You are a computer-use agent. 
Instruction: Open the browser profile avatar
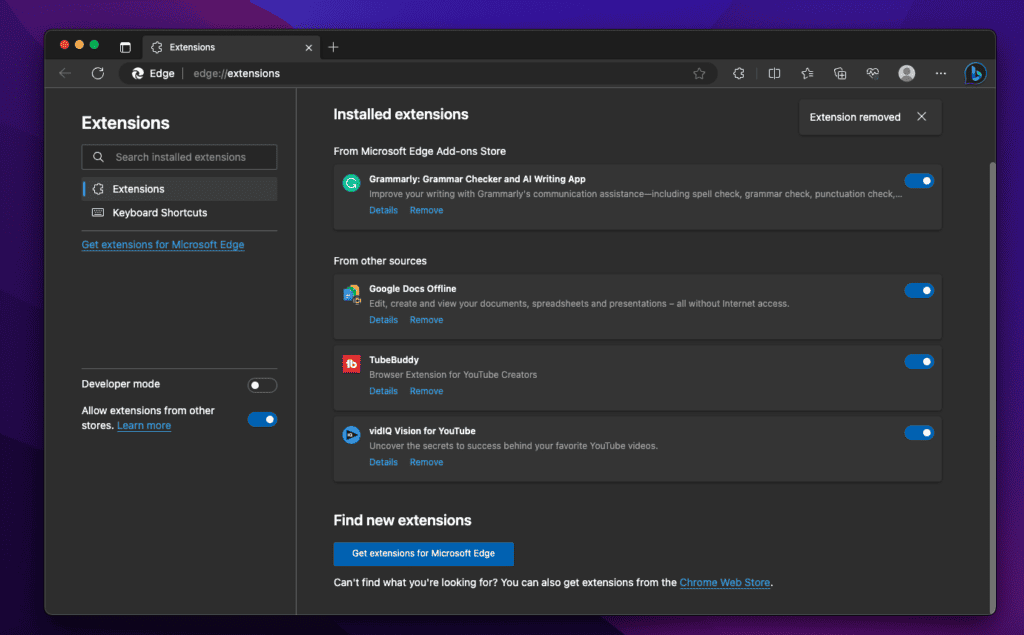[x=906, y=73]
